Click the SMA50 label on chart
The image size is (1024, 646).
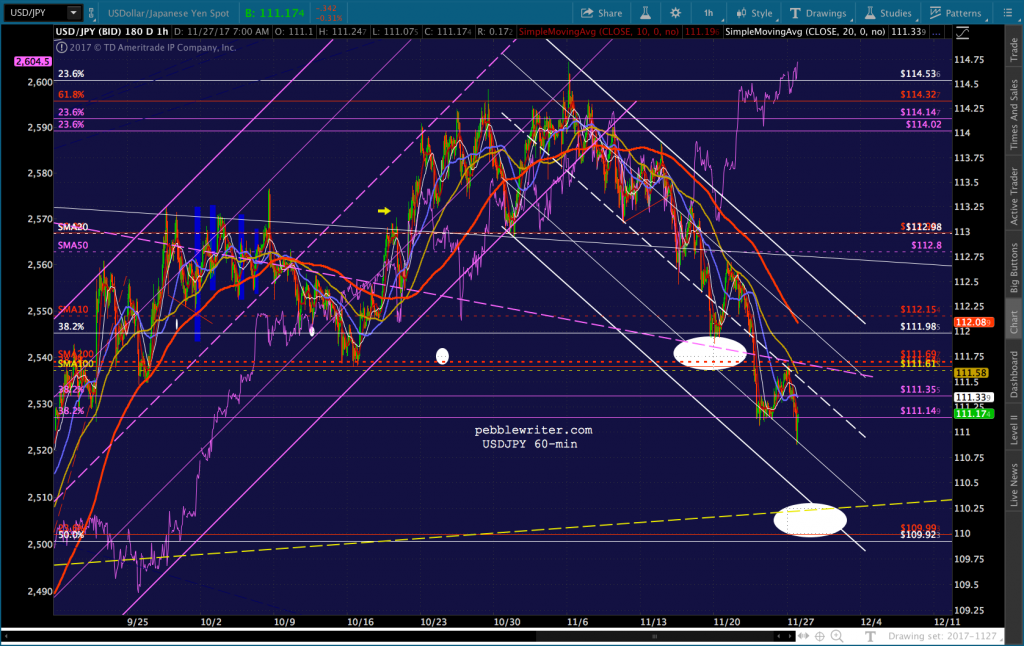click(72, 245)
